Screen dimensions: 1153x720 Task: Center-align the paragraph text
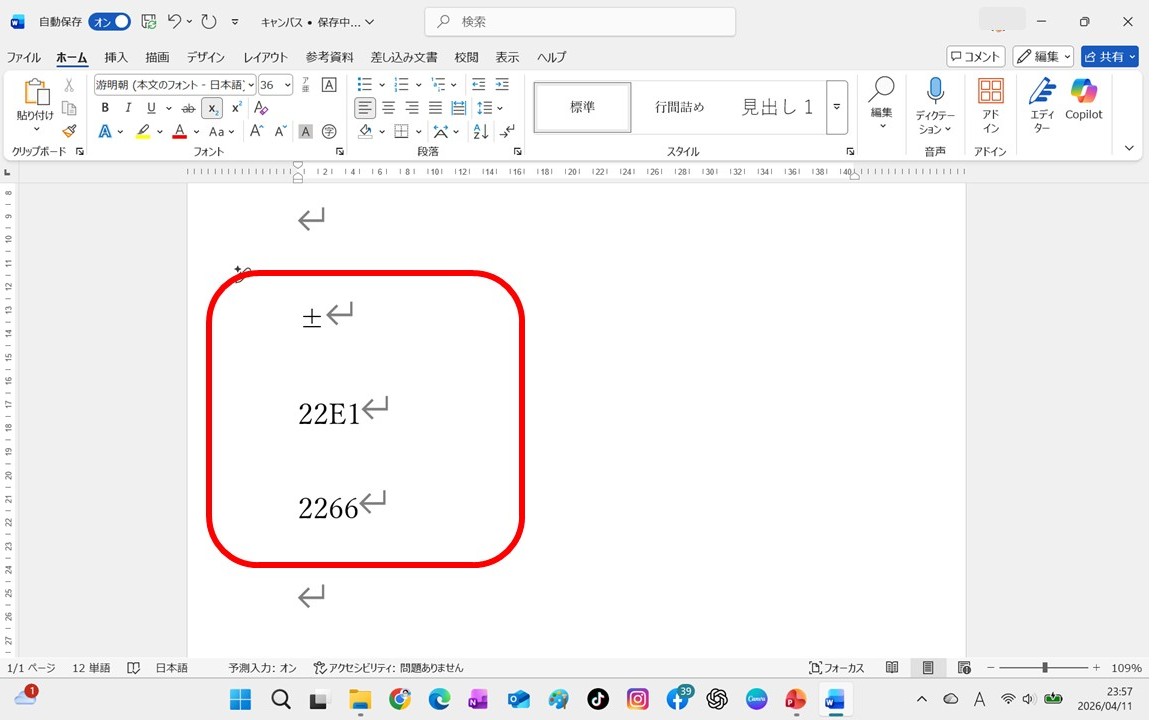[x=389, y=108]
